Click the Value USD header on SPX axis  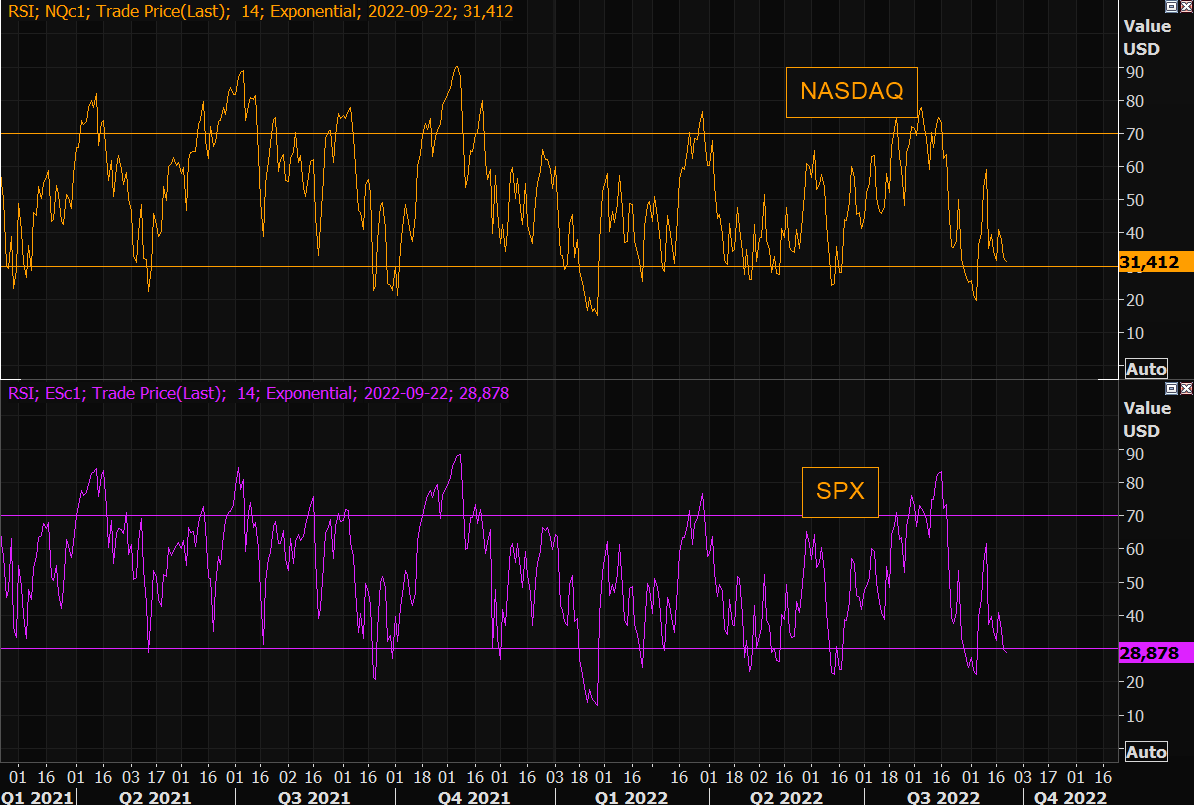click(x=1147, y=420)
